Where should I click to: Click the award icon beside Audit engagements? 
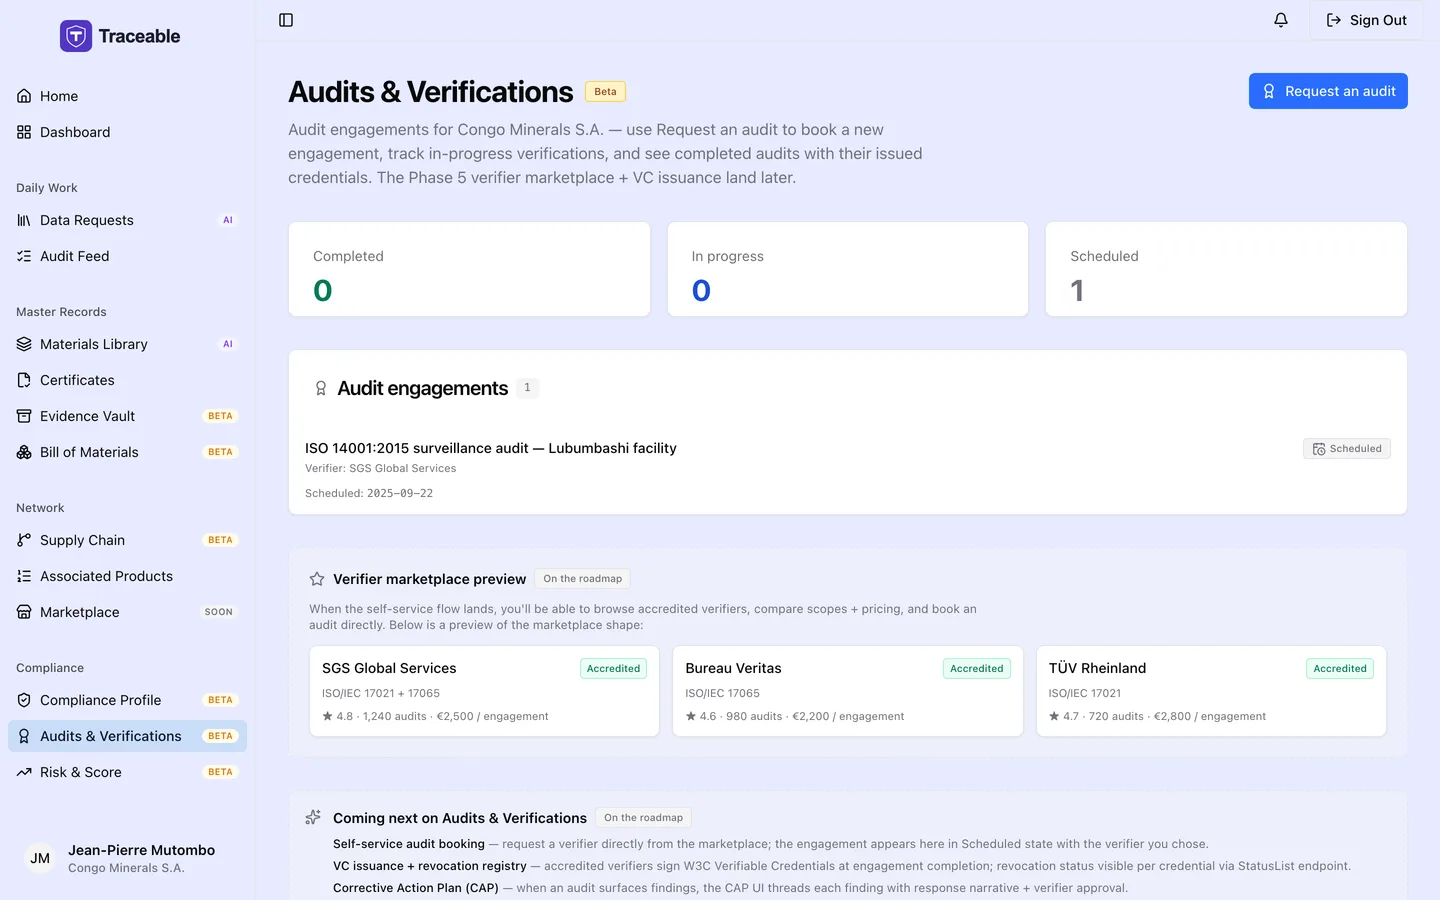click(321, 388)
